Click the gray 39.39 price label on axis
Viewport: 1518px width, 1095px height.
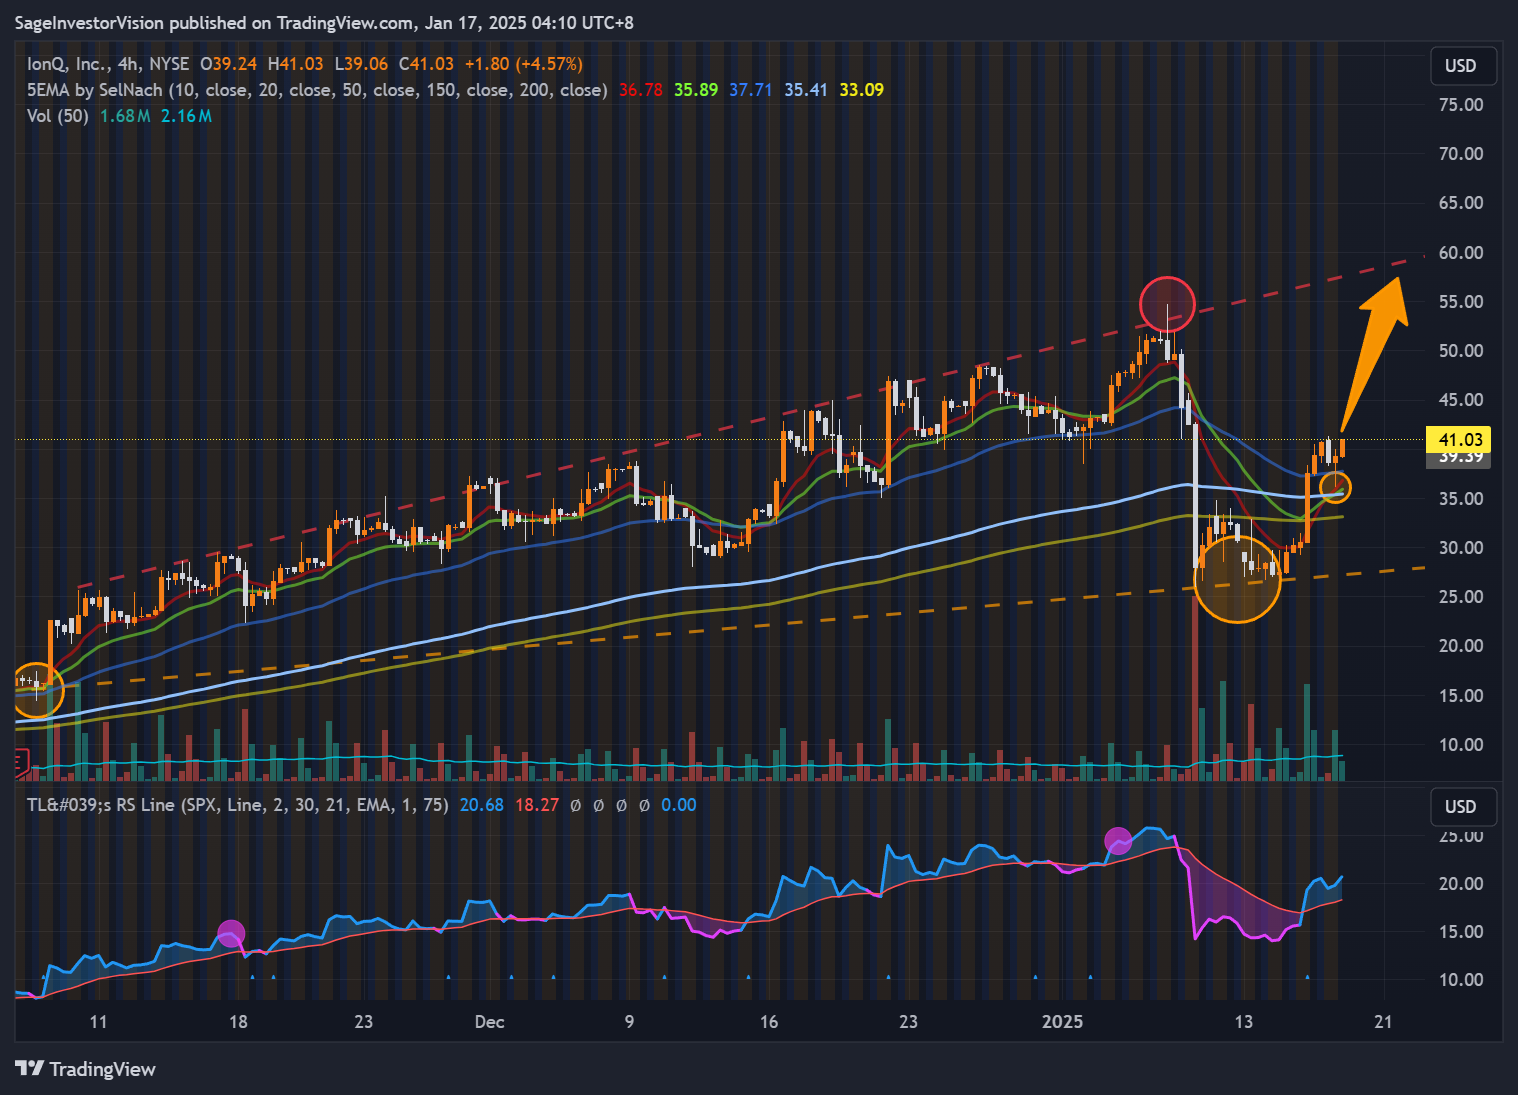click(x=1458, y=459)
